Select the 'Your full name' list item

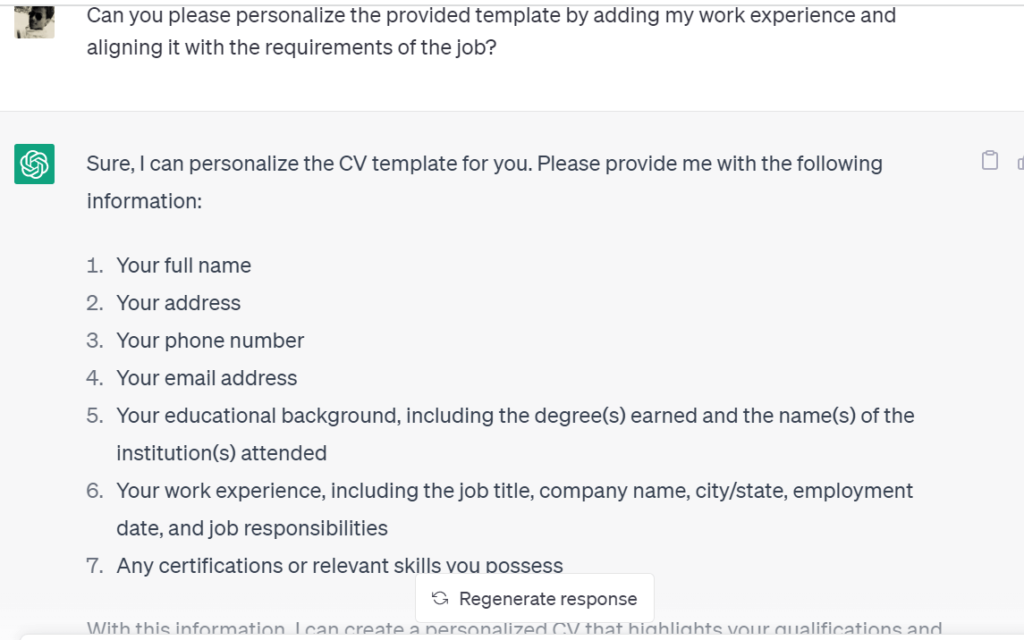point(184,266)
